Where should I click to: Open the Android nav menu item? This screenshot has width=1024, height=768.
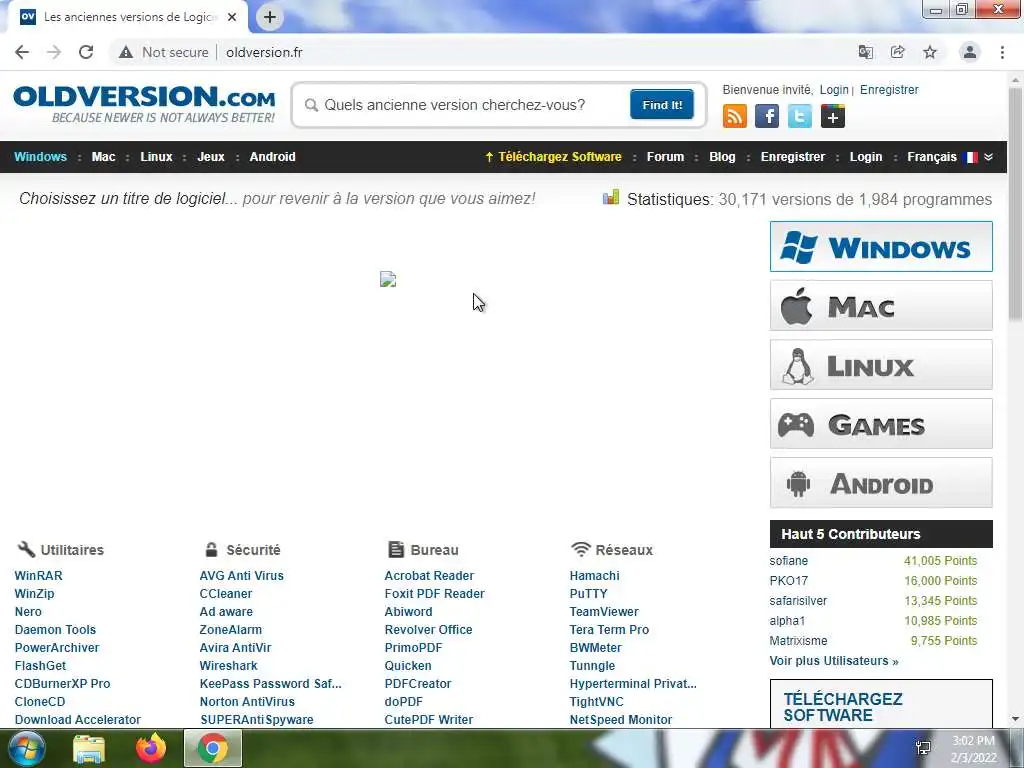[x=272, y=157]
